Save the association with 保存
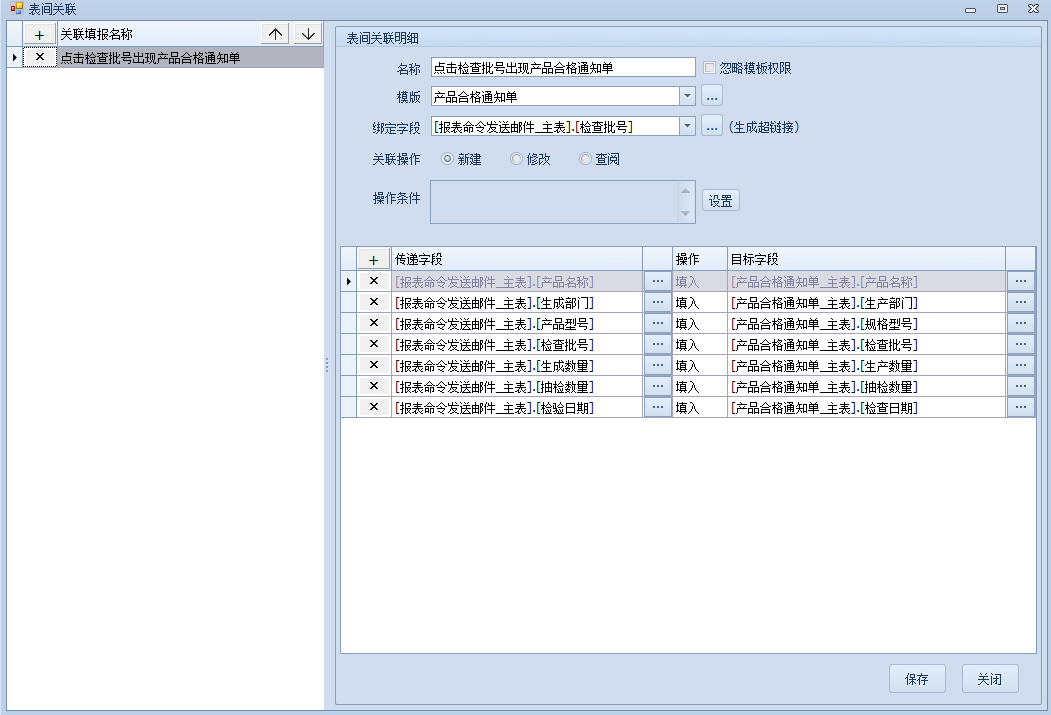1051x715 pixels. tap(916, 679)
